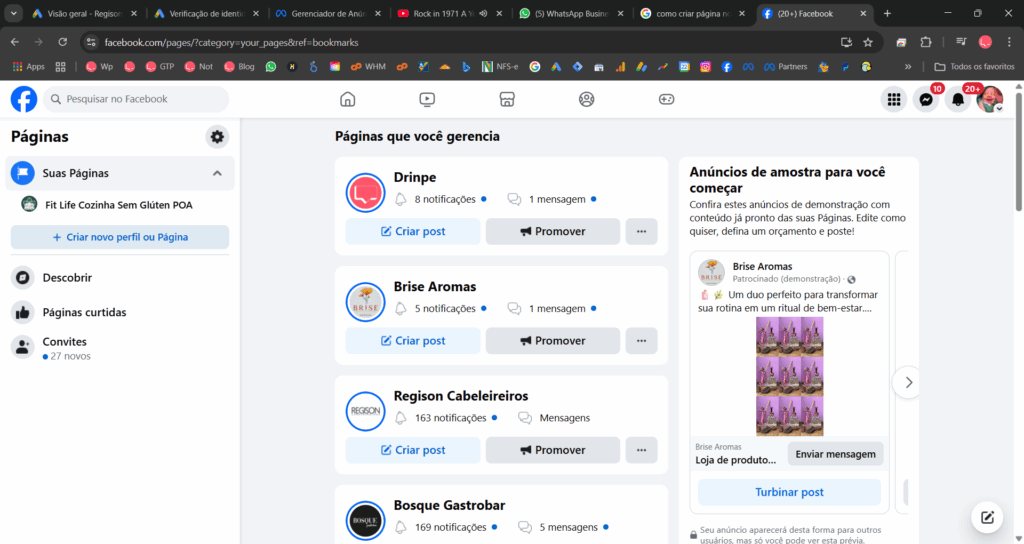The height and width of the screenshot is (544, 1024).
Task: Open more options for Drinpe
Action: point(641,231)
